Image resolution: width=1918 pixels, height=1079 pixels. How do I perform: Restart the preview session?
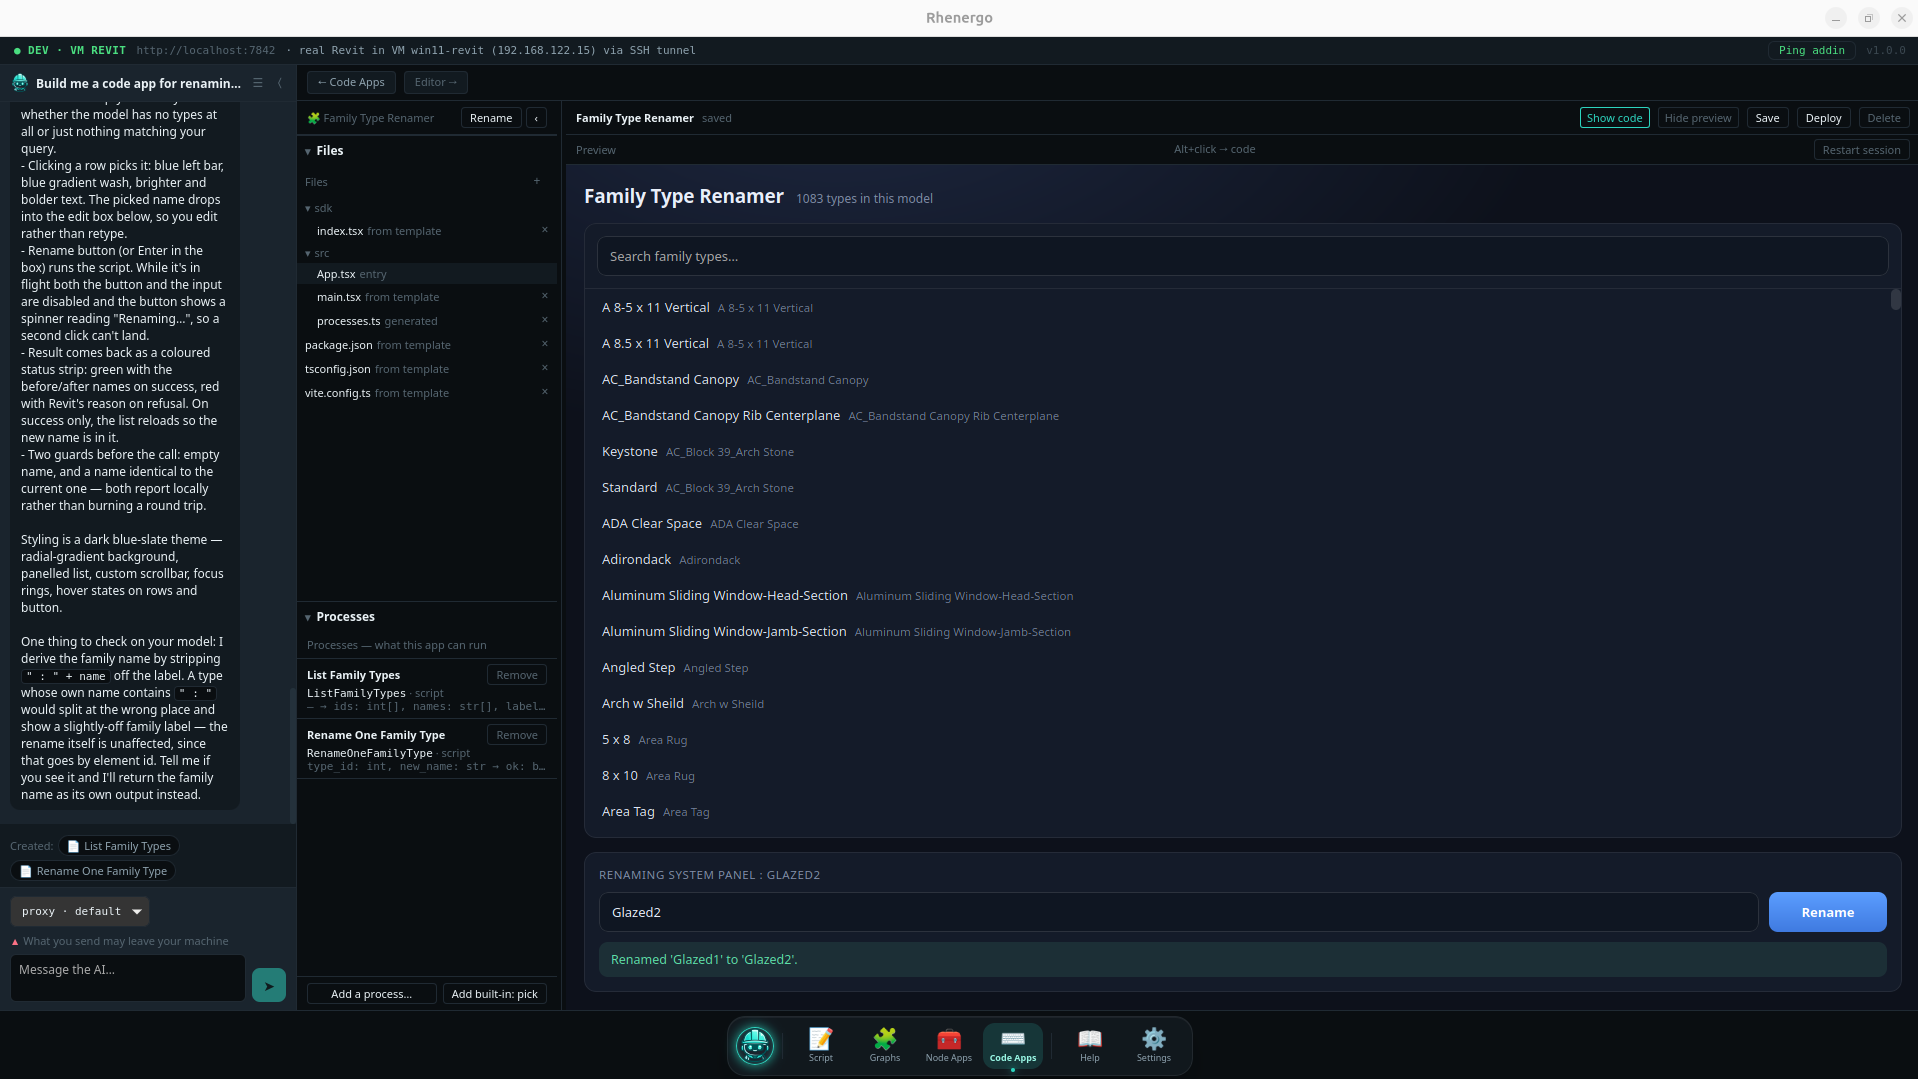pos(1861,150)
